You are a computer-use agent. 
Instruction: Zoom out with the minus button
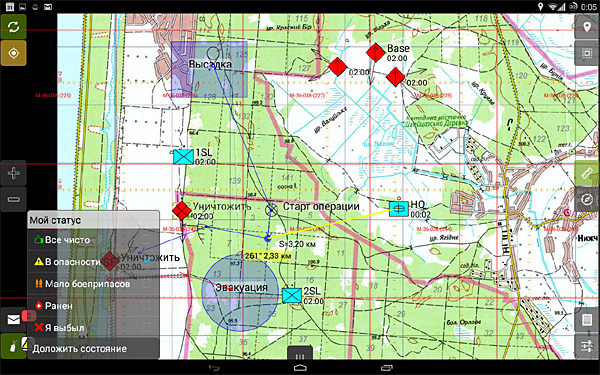click(13, 199)
